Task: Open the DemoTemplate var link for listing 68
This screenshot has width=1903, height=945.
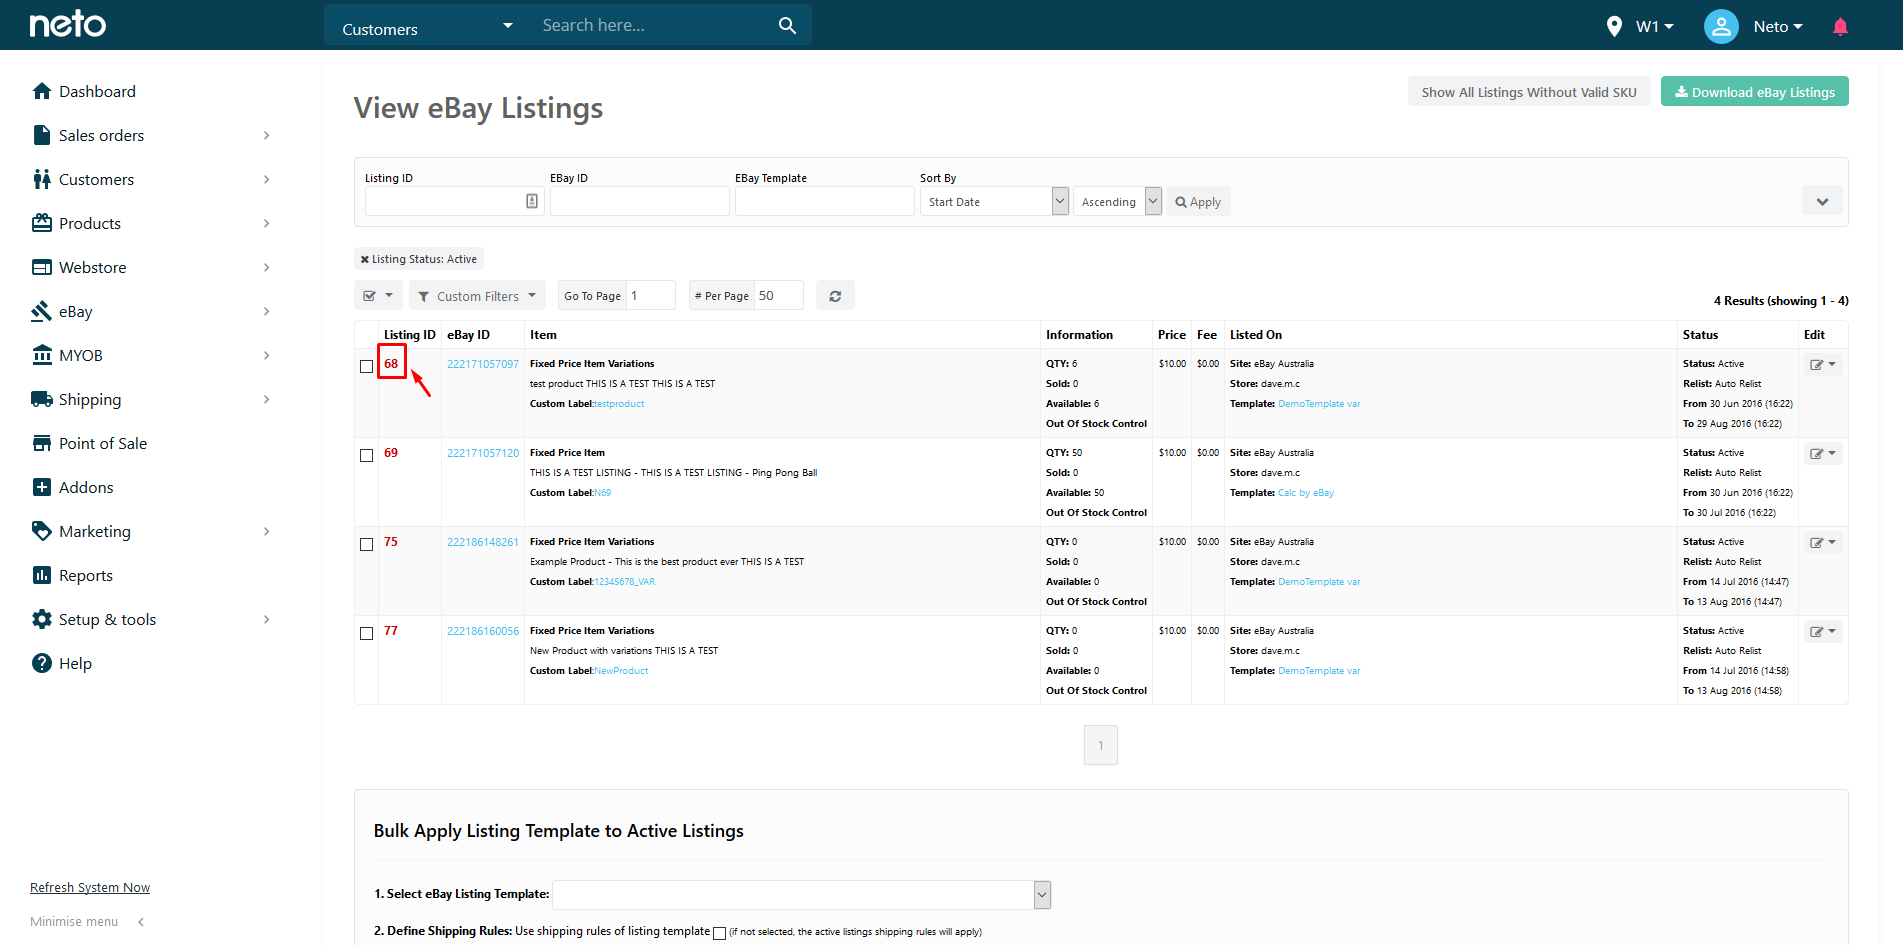Action: tap(1319, 404)
